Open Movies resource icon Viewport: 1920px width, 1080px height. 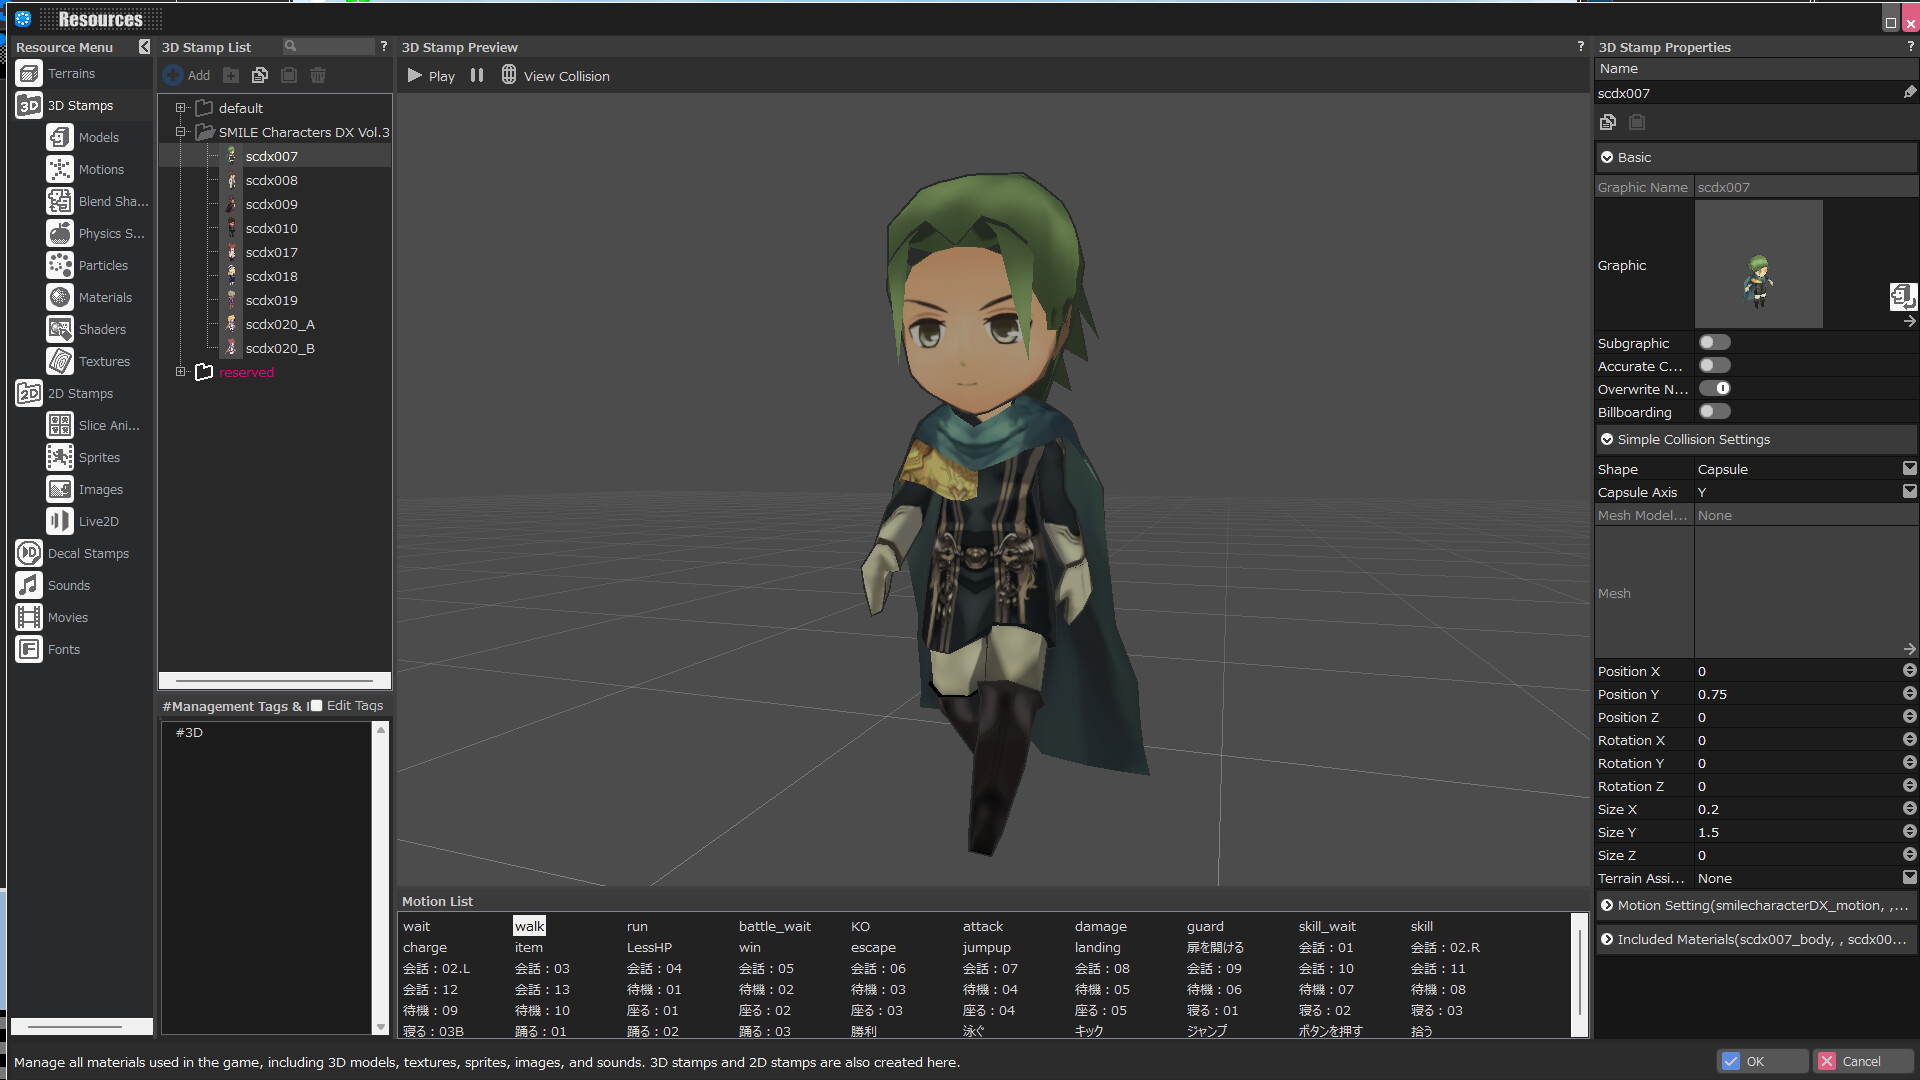[29, 618]
